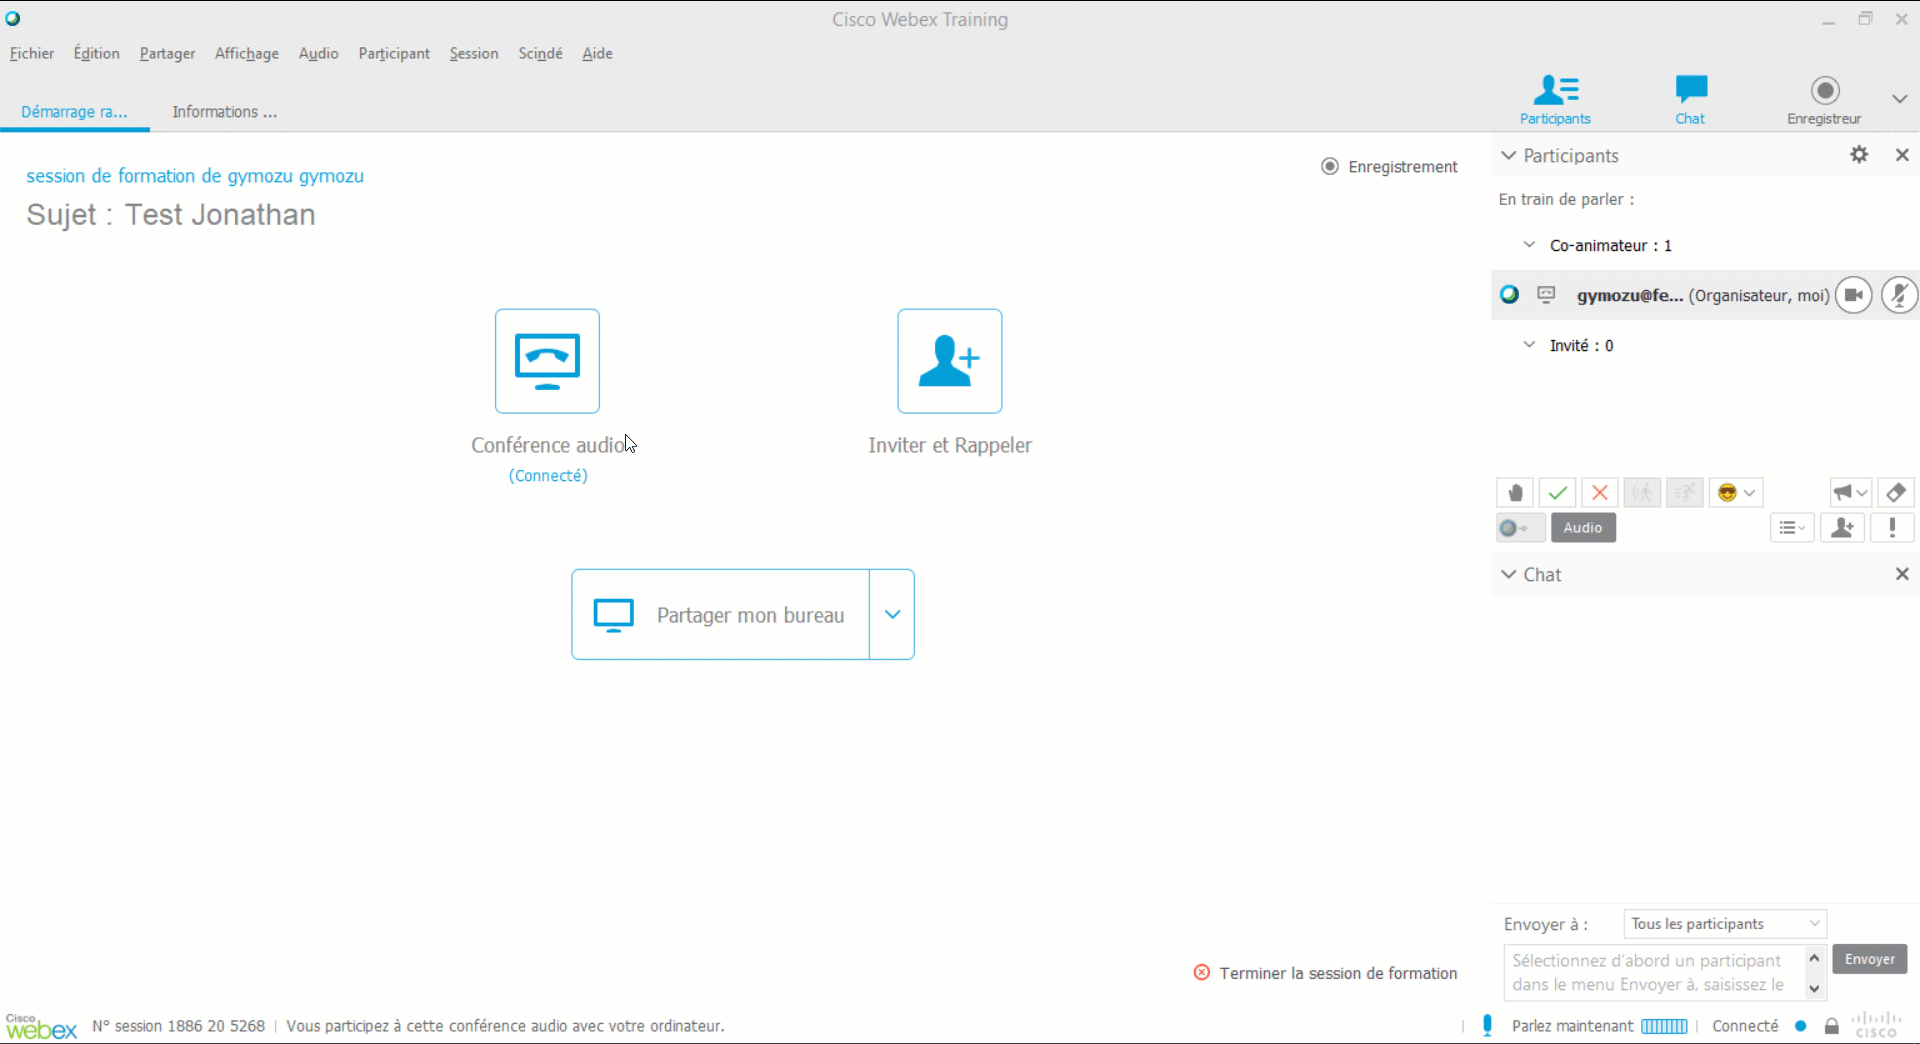The image size is (1920, 1044).
Task: Close the Chat panel
Action: (1902, 574)
